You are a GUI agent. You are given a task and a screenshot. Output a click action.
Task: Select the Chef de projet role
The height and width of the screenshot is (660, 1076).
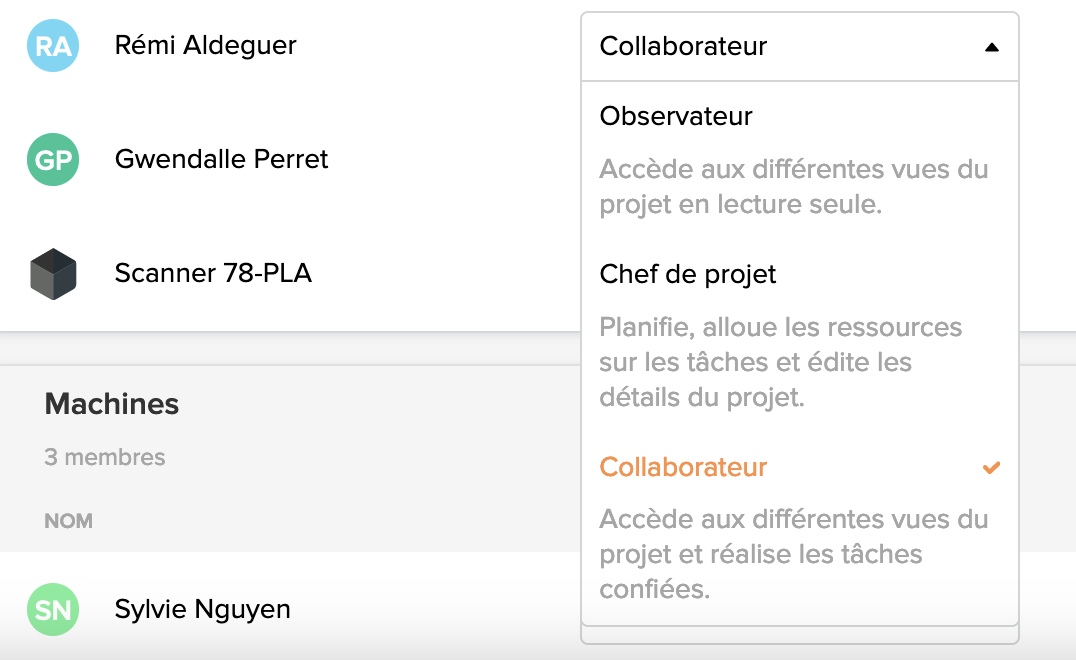tap(688, 274)
